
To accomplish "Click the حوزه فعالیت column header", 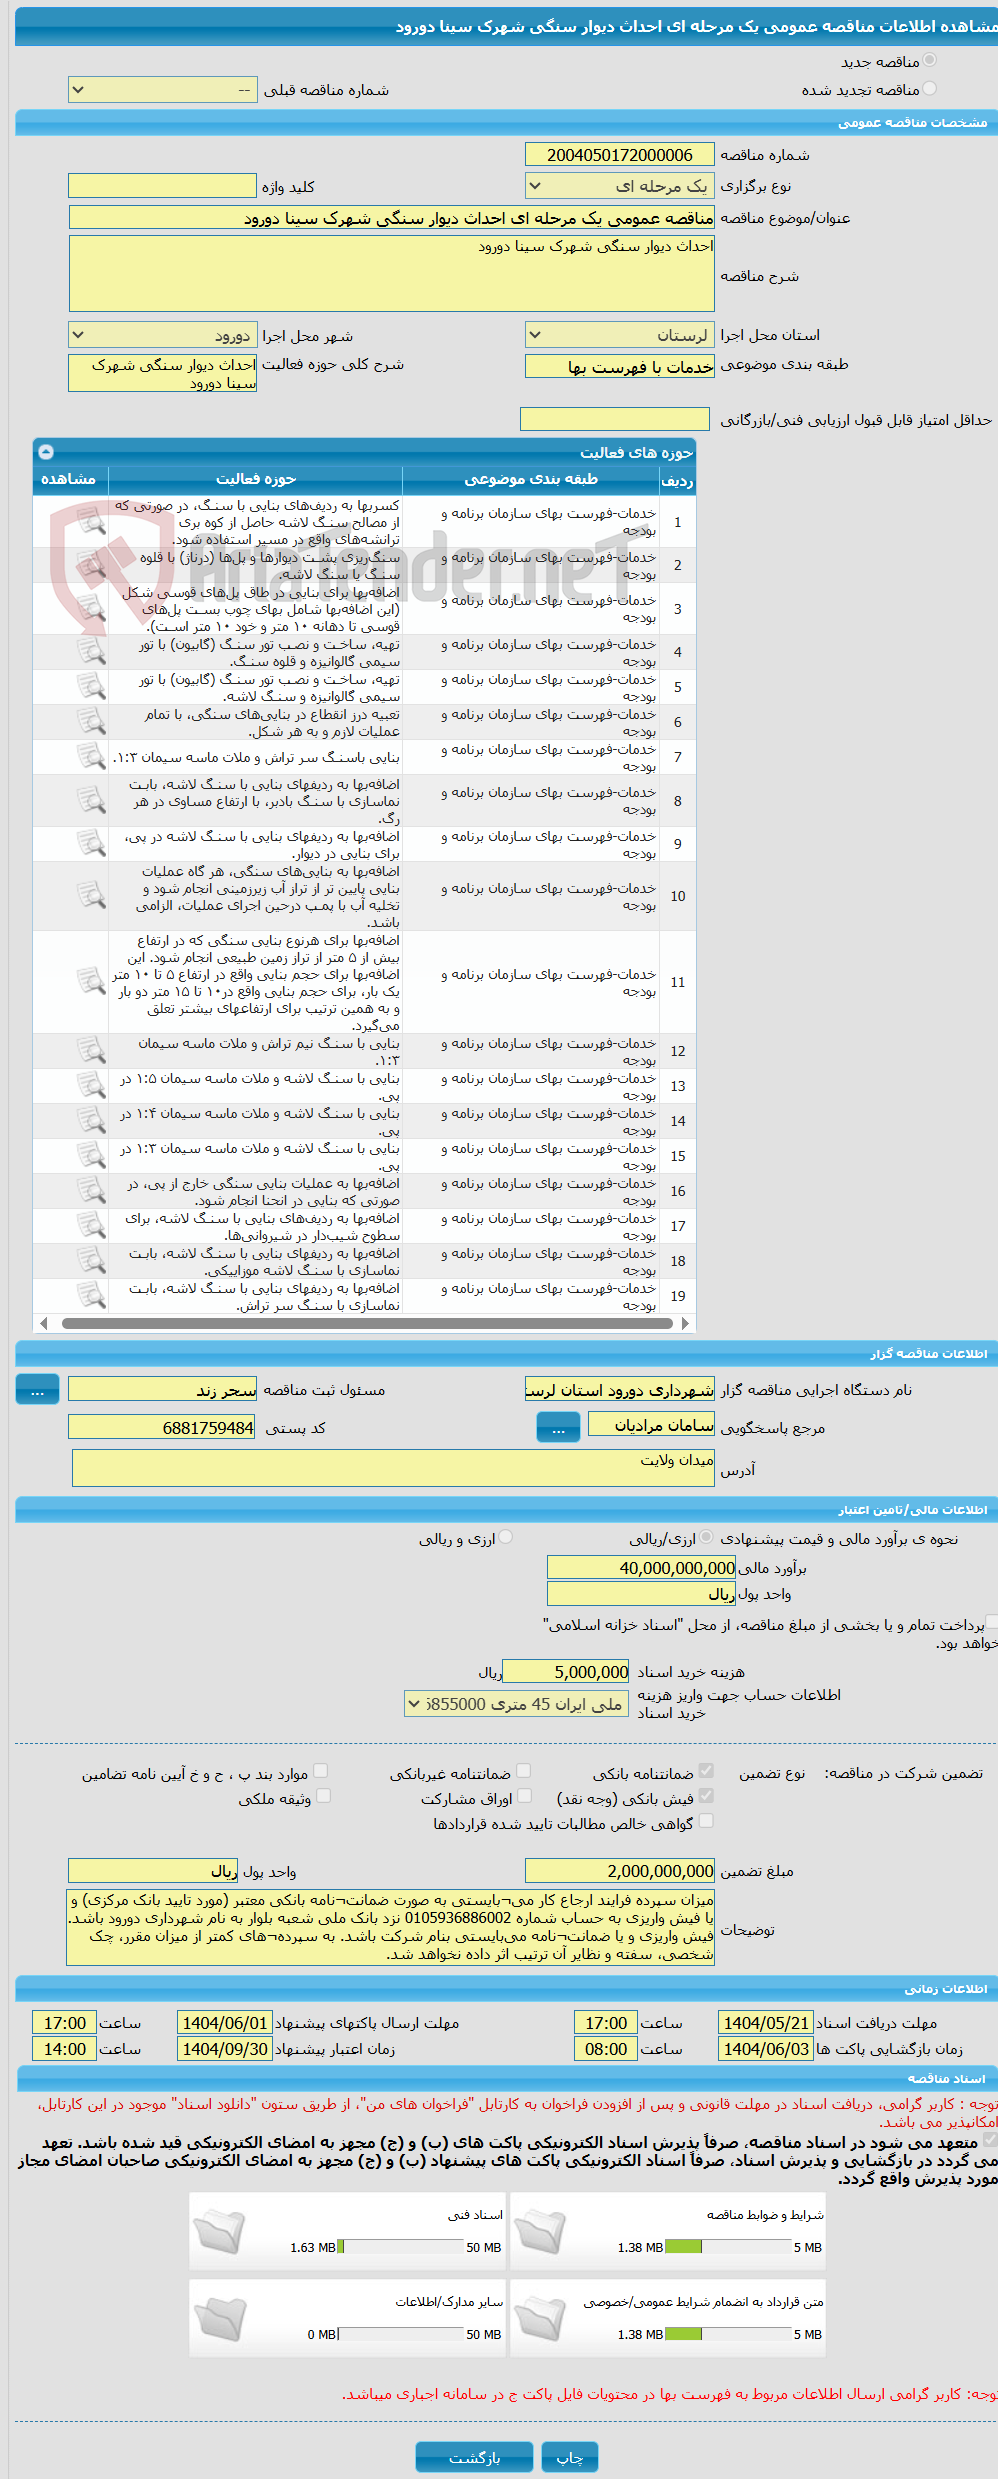I will [255, 480].
